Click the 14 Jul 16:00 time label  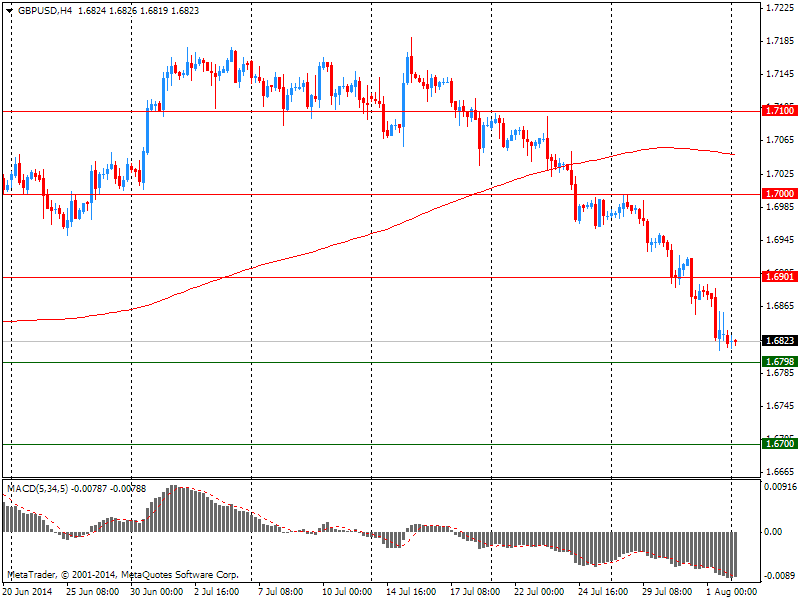click(x=411, y=592)
